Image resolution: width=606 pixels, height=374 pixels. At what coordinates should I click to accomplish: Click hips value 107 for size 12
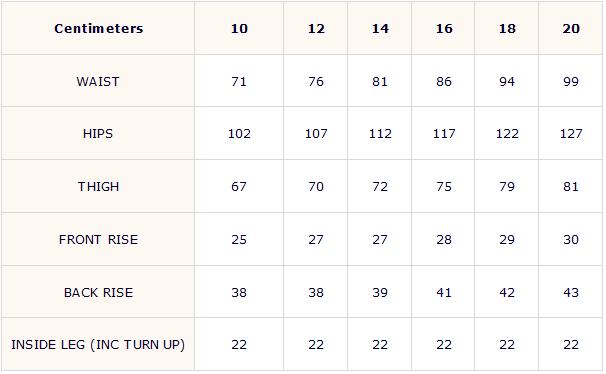point(316,134)
